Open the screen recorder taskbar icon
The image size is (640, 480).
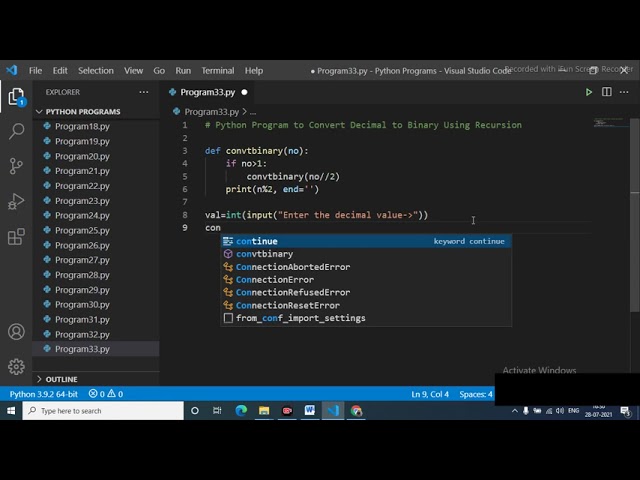tap(287, 411)
